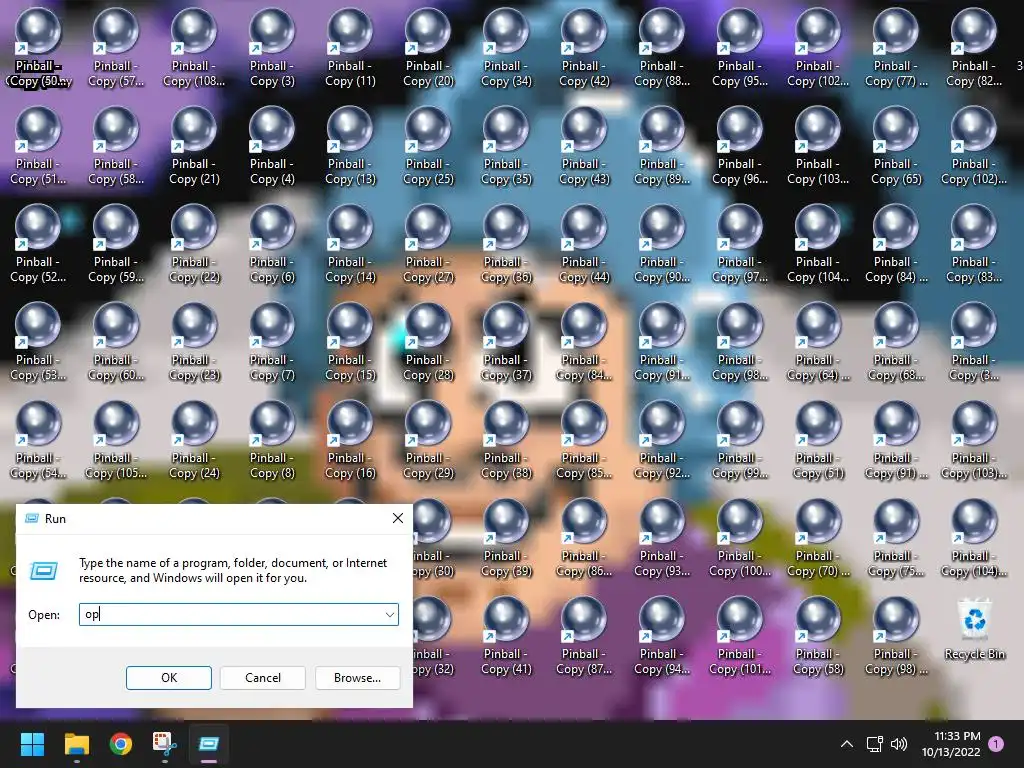This screenshot has height=768, width=1024.
Task: Select the Pinball - Copy (11) shortcut
Action: (x=350, y=48)
